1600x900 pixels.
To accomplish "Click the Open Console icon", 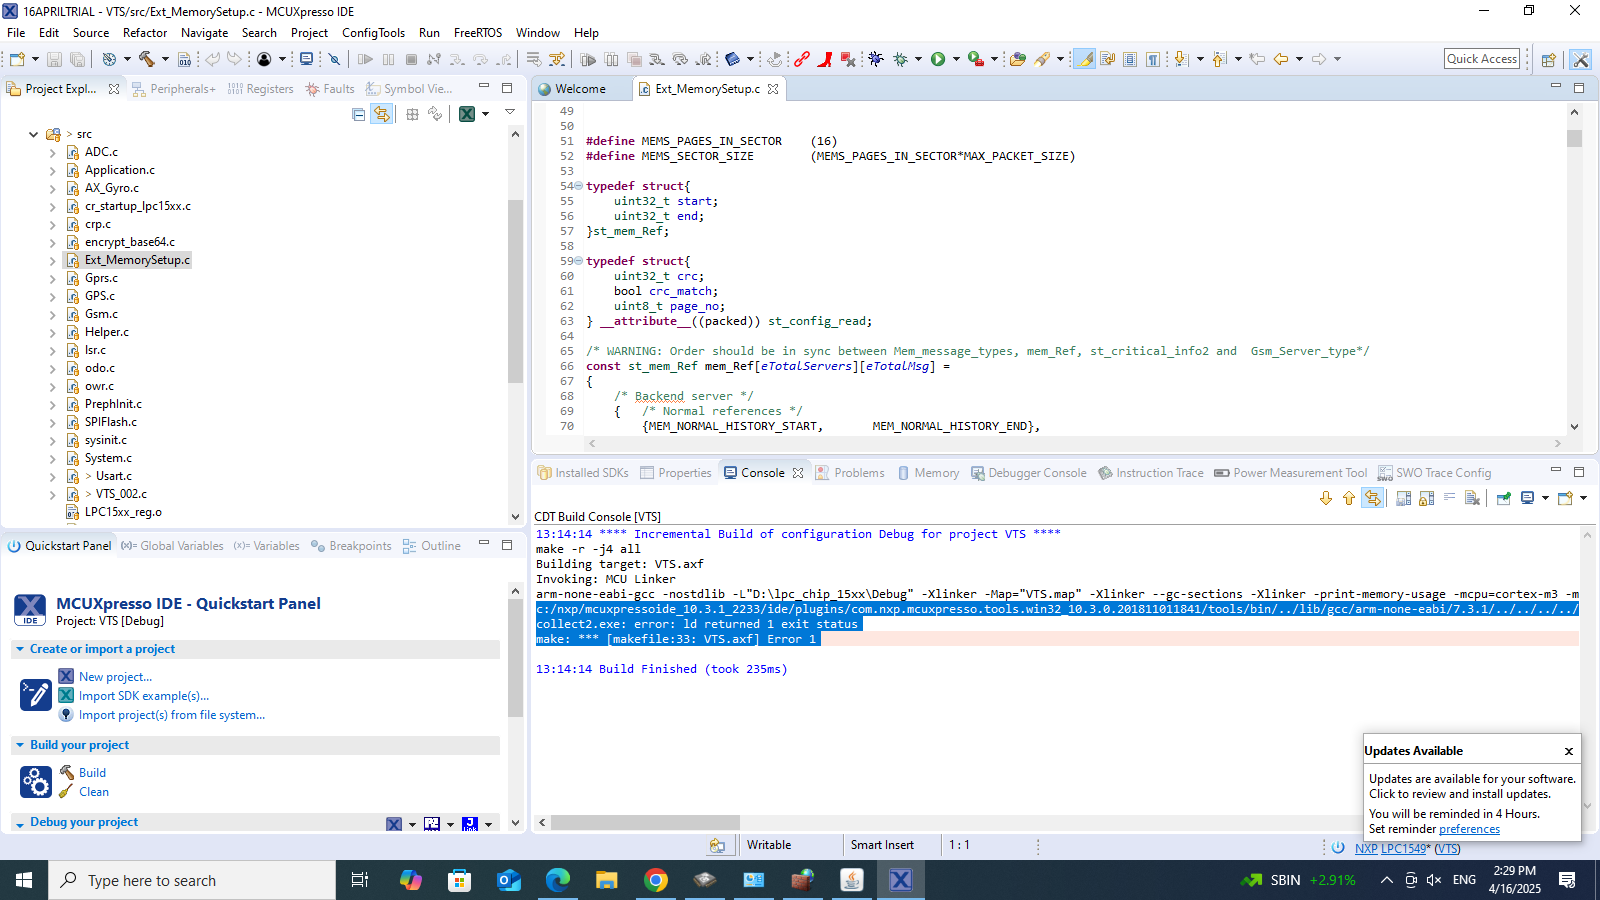I will 1565,498.
